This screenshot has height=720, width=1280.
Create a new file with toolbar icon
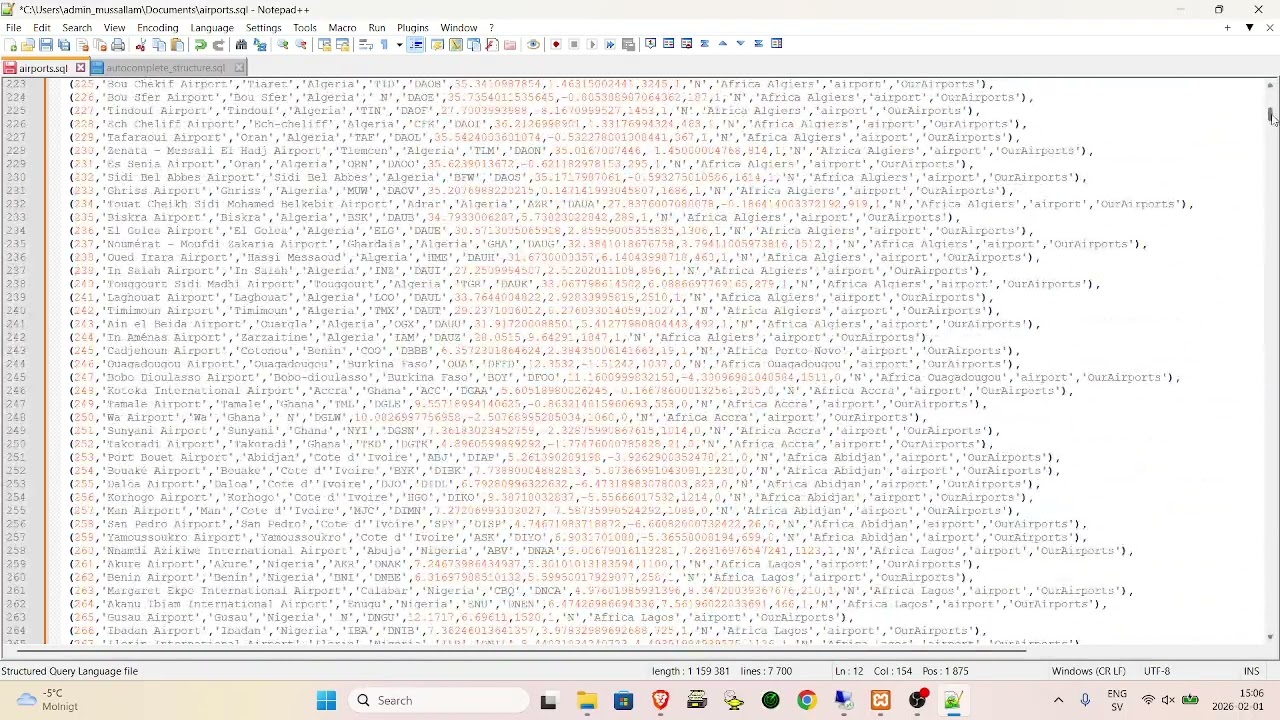[x=10, y=44]
